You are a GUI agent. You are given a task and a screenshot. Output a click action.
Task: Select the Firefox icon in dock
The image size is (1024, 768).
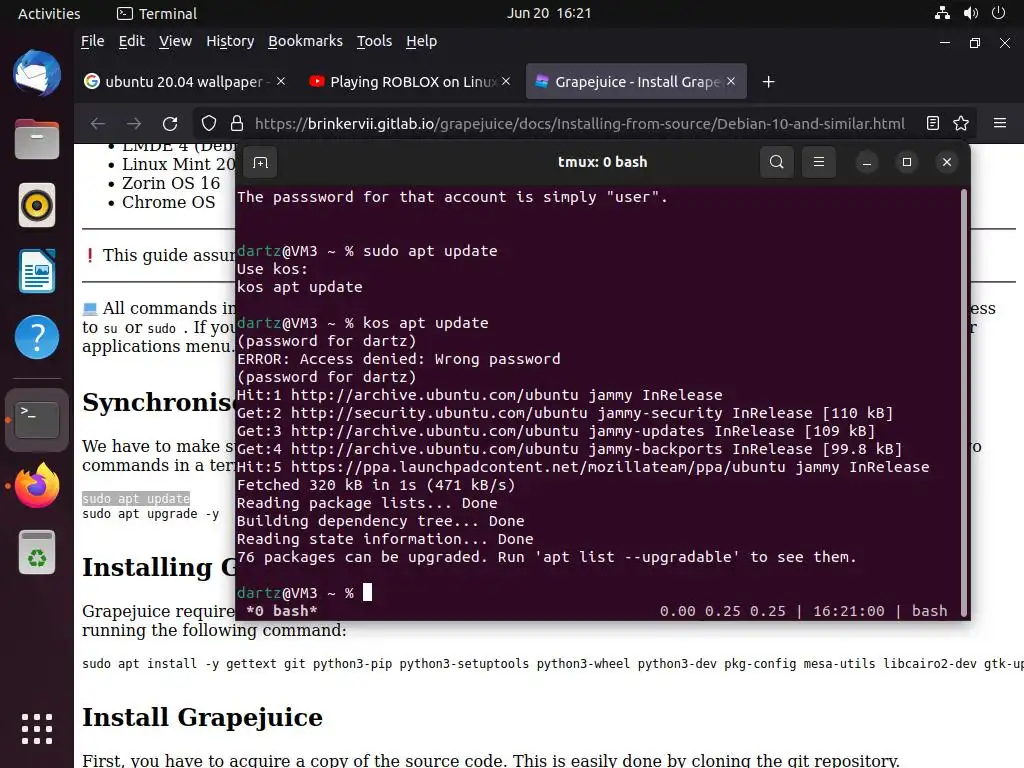coord(37,485)
